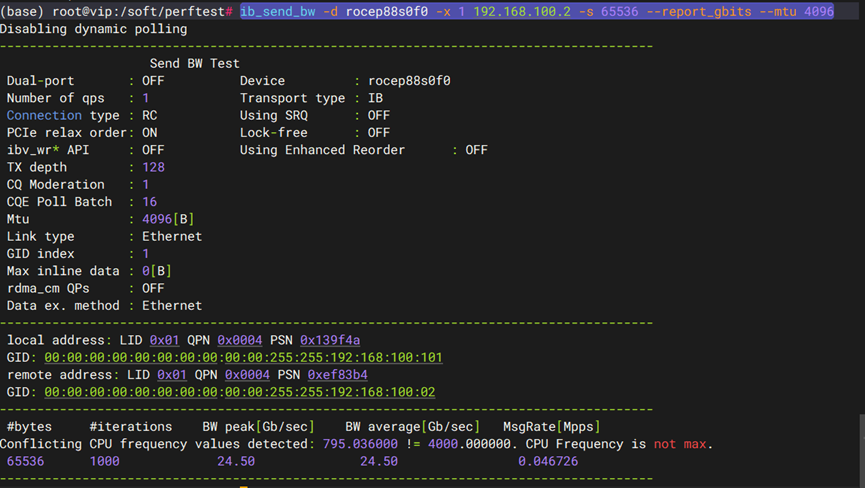Click the local GID ending in 100:101
Screen dimensions: 865x488
[x=243, y=357]
